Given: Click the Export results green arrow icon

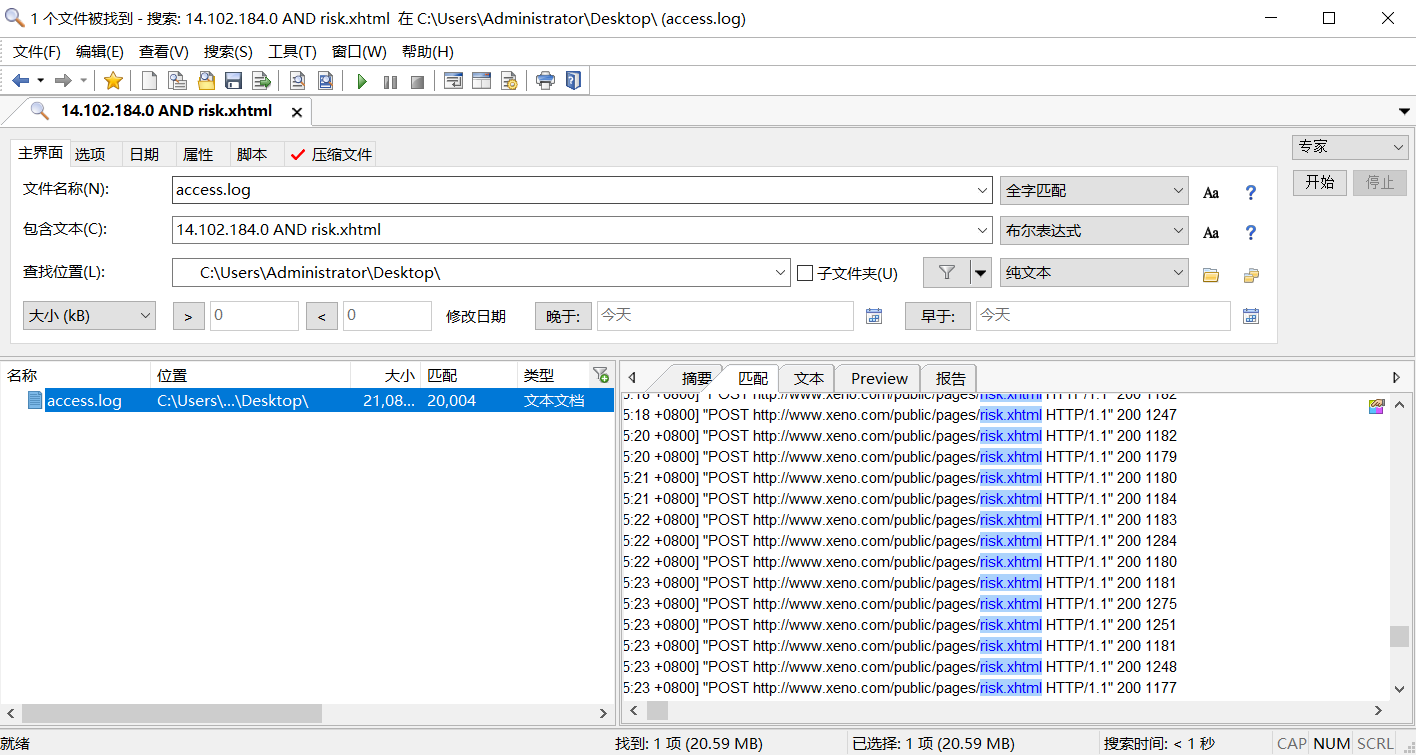Looking at the screenshot, I should click(x=261, y=81).
